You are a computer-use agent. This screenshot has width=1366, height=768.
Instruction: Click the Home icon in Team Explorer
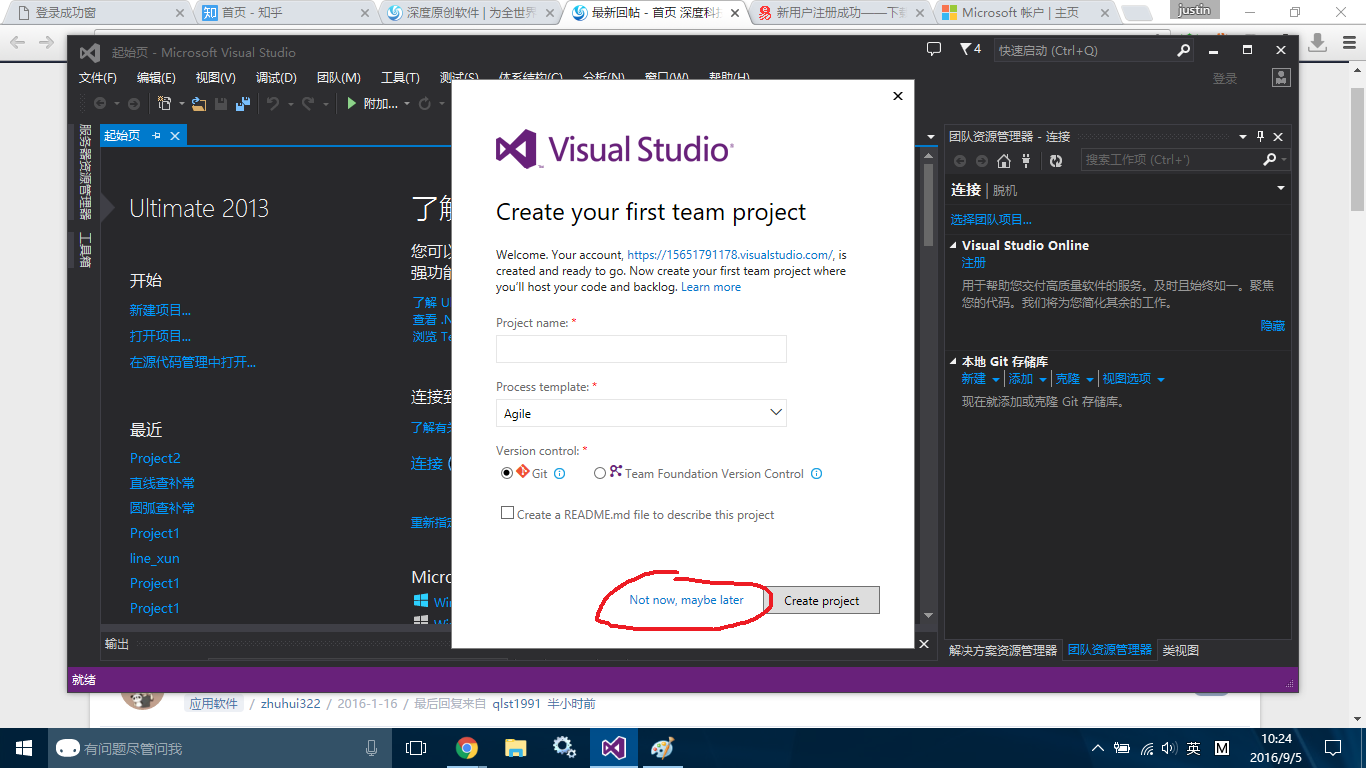point(1004,160)
